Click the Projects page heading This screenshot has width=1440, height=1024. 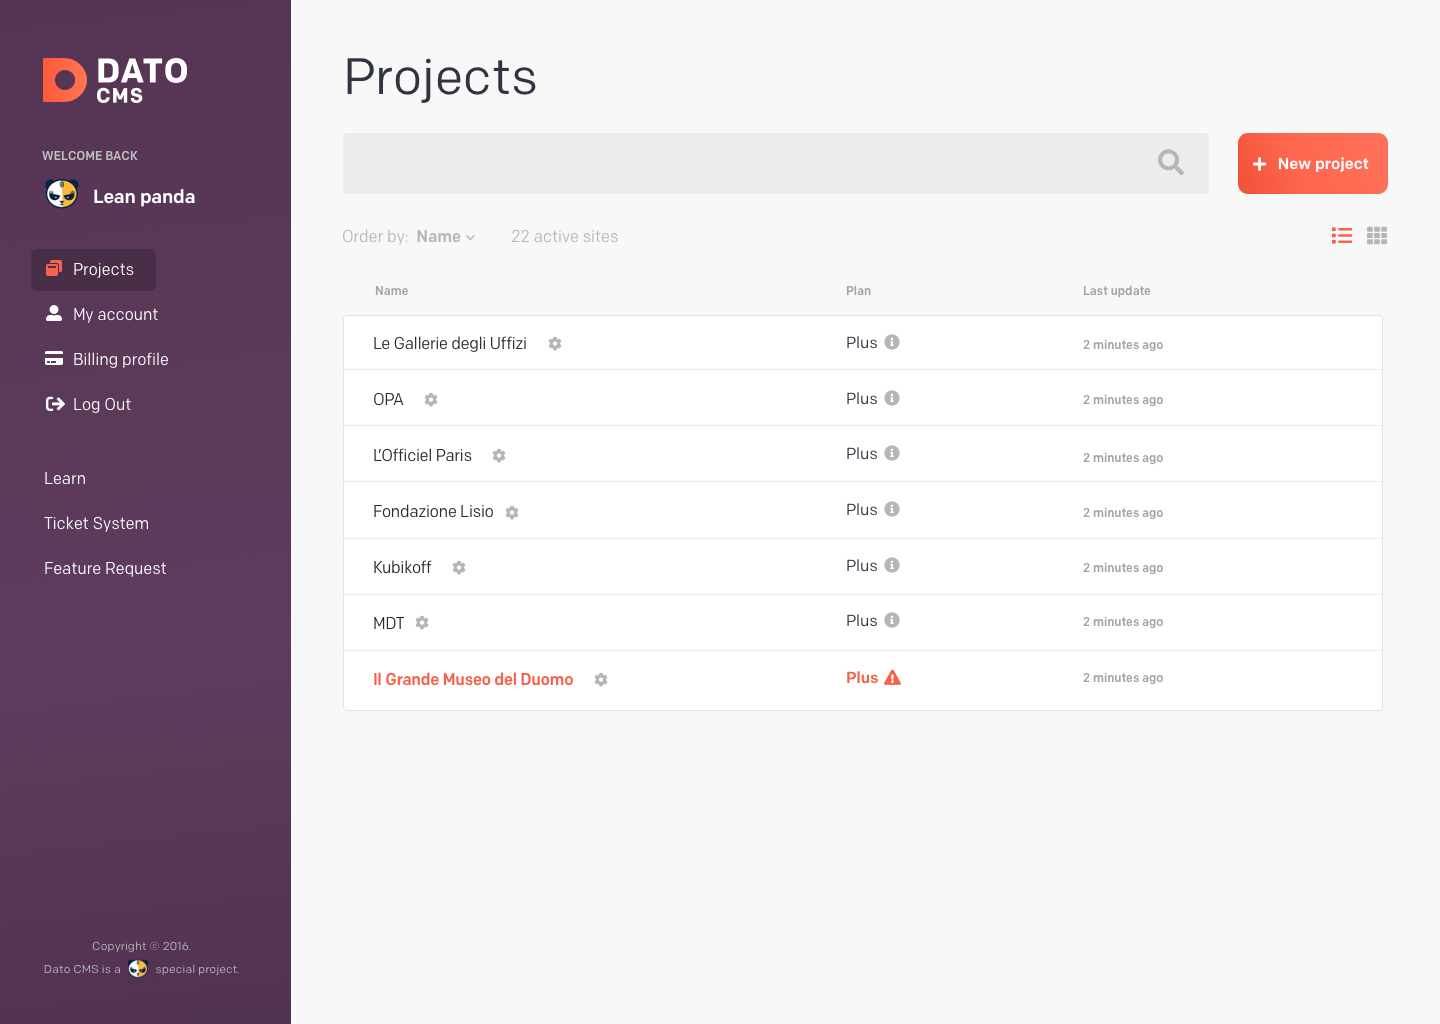[441, 77]
